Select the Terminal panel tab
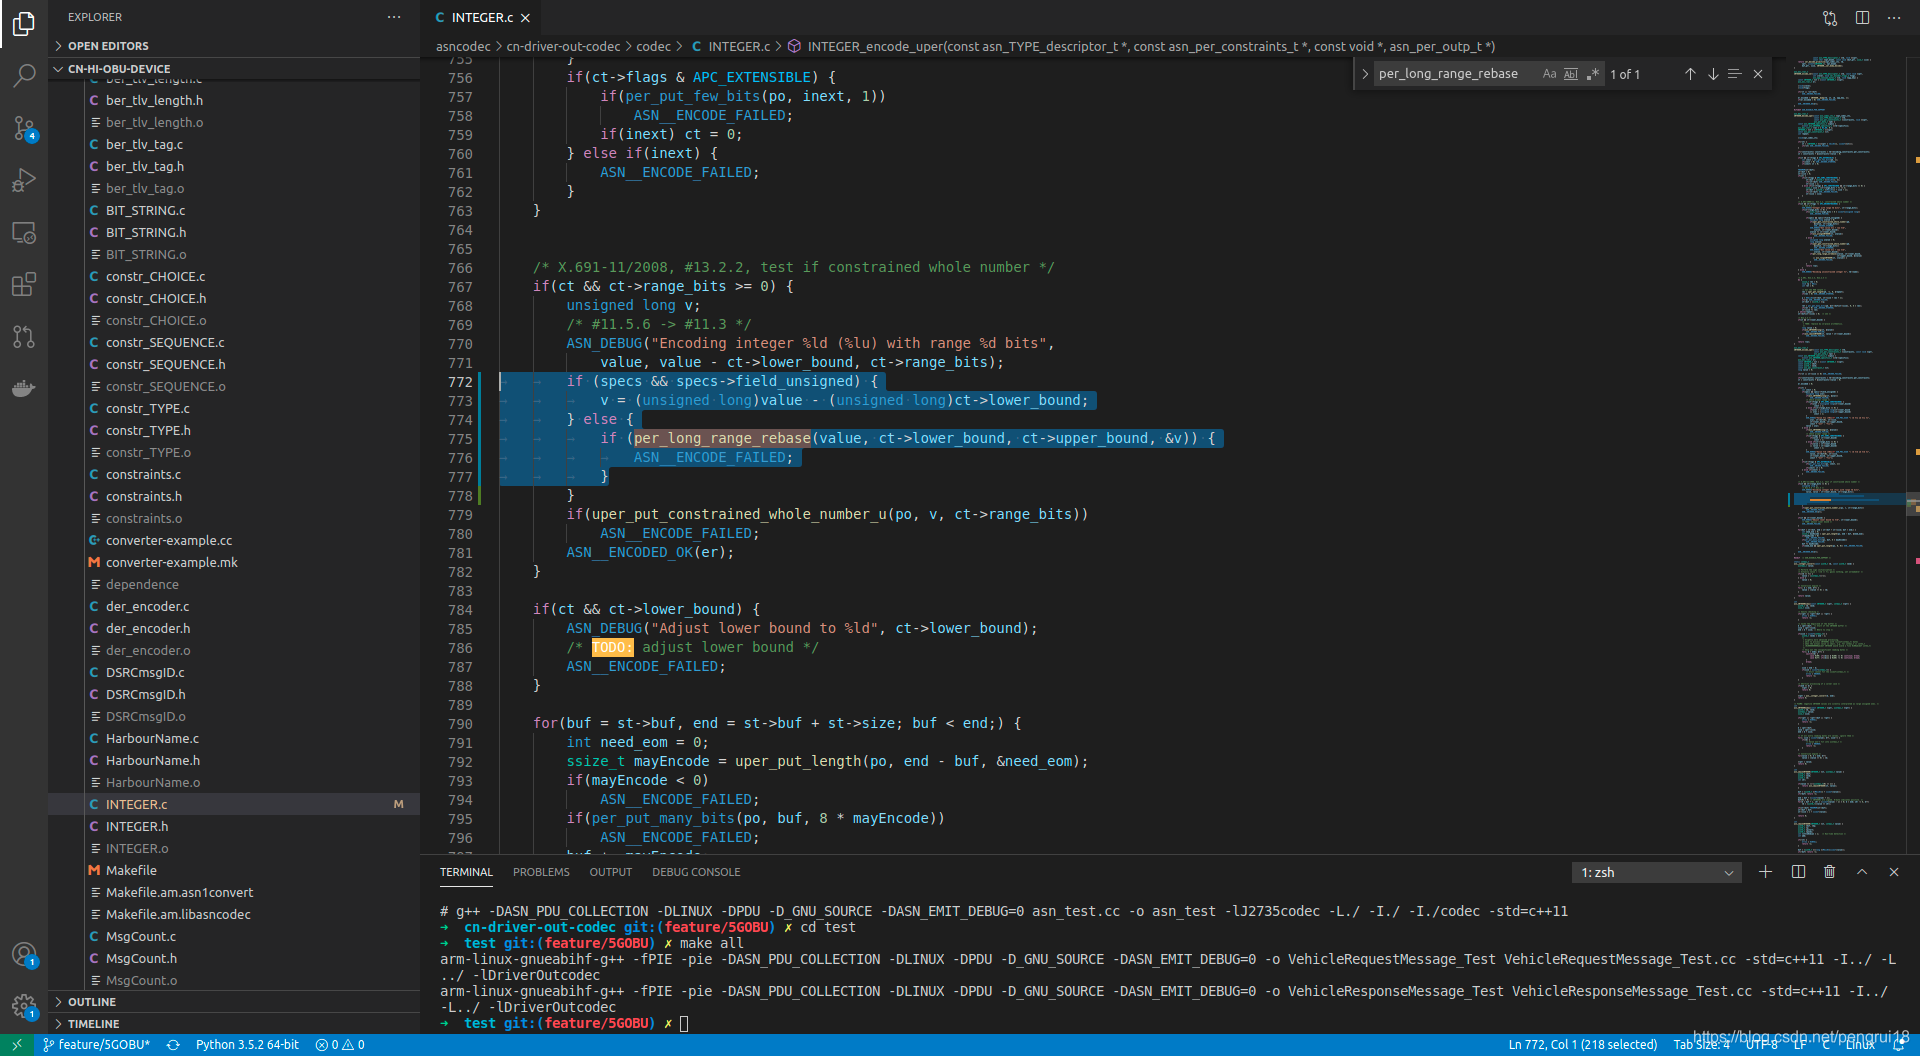The height and width of the screenshot is (1056, 1920). coord(466,872)
